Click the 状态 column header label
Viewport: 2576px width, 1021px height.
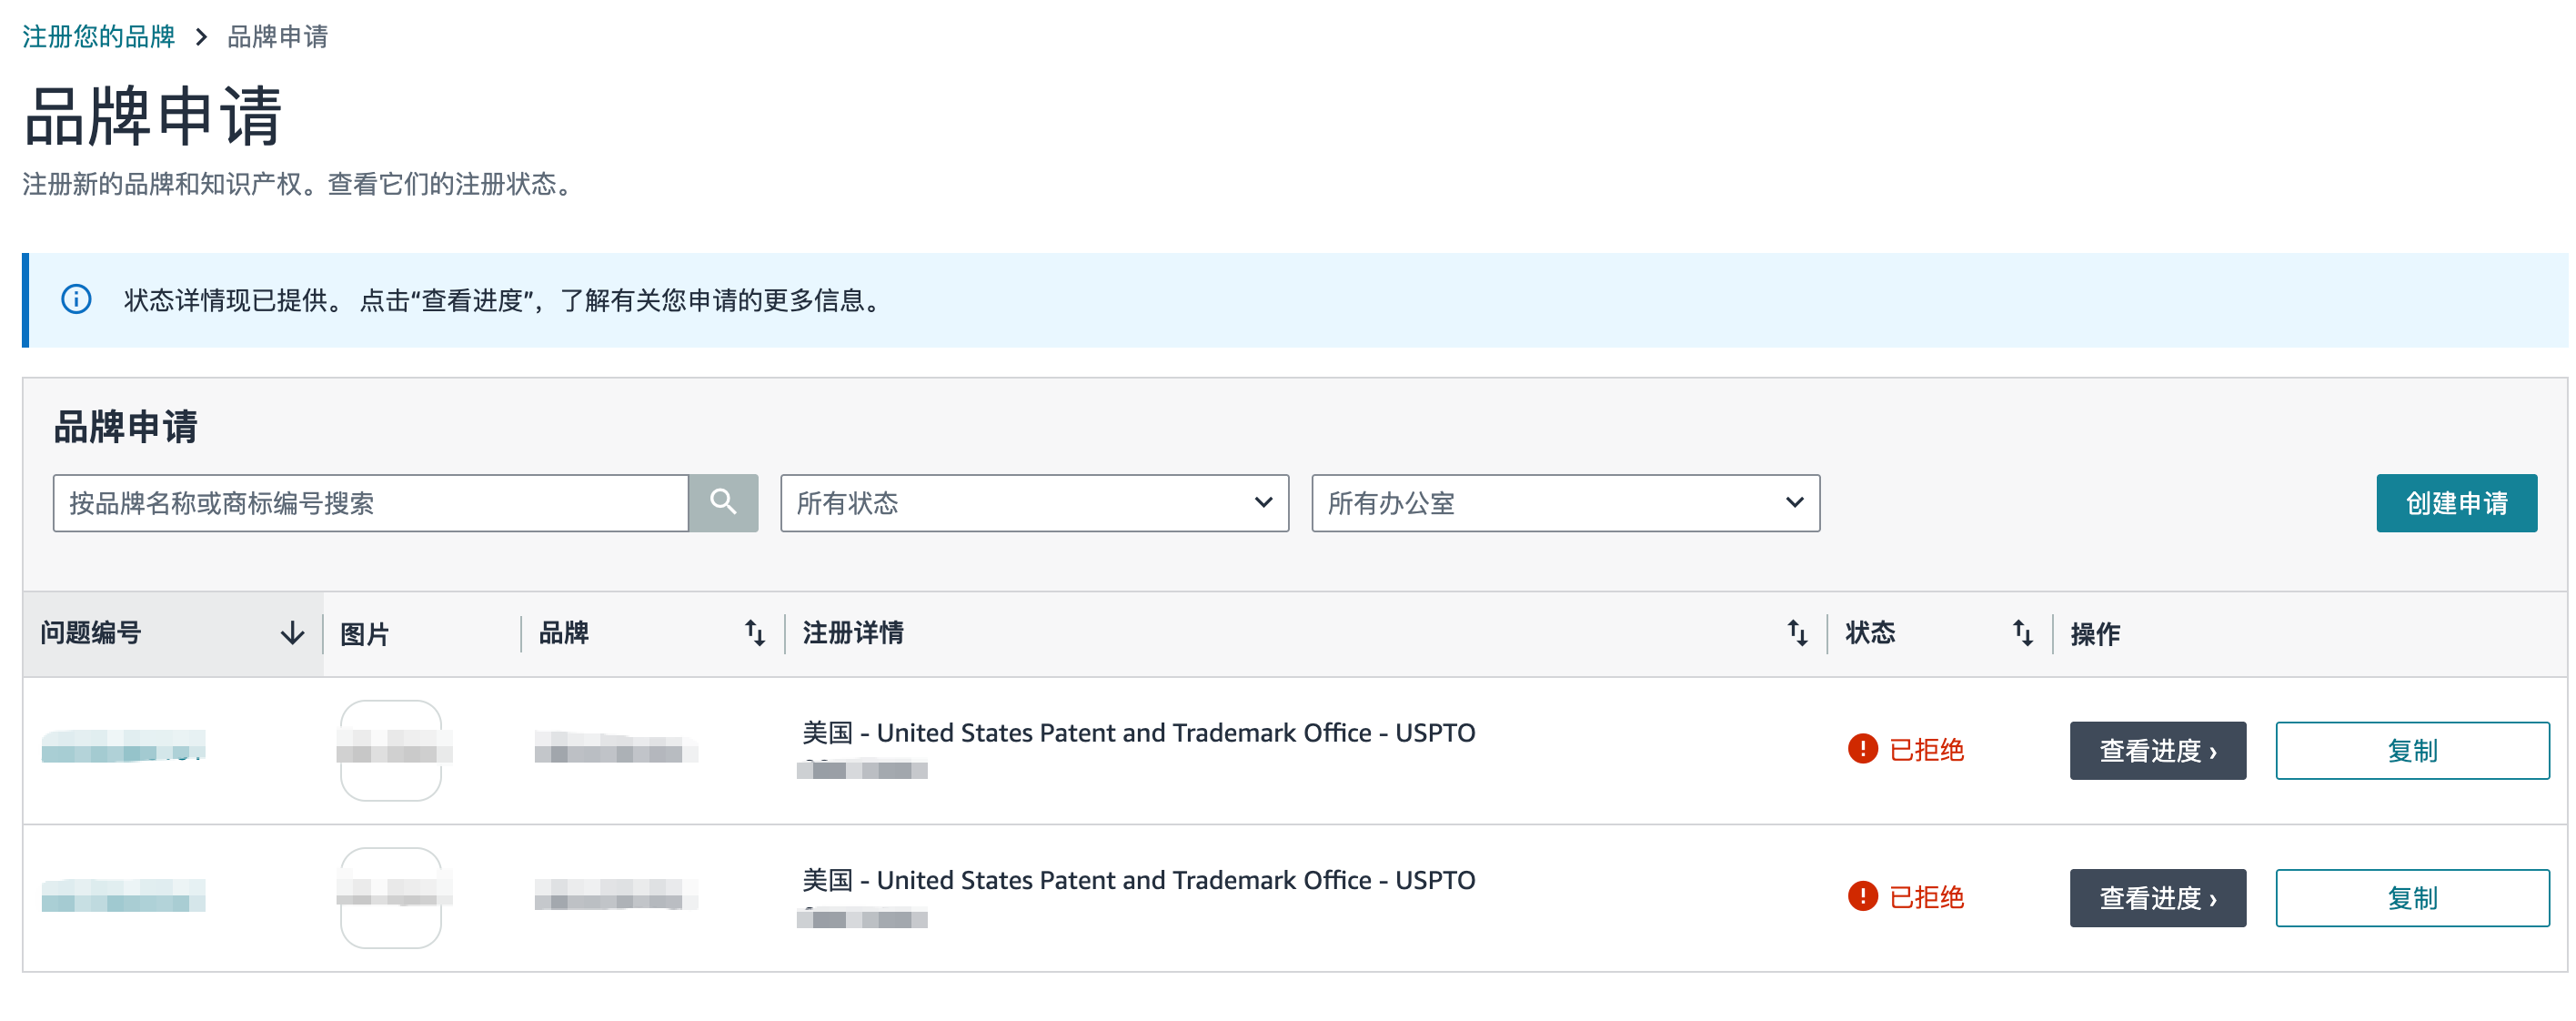(1870, 633)
